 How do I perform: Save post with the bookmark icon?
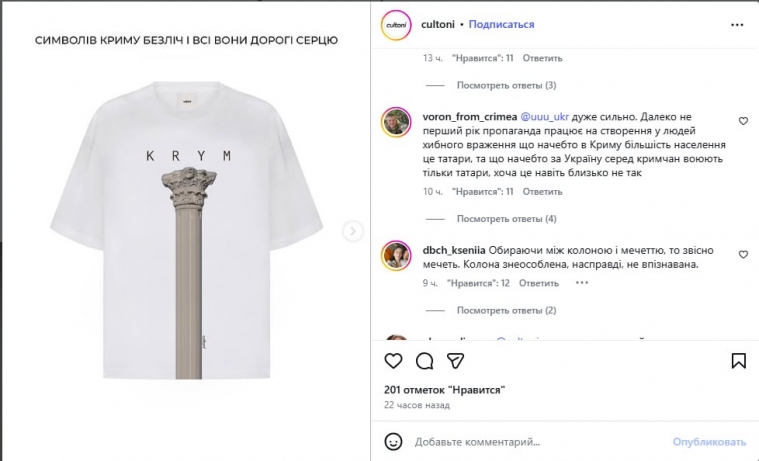pos(739,361)
